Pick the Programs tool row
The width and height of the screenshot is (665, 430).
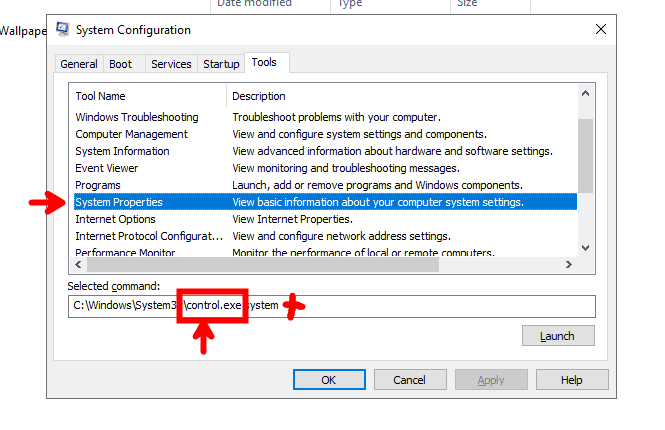pyautogui.click(x=98, y=185)
